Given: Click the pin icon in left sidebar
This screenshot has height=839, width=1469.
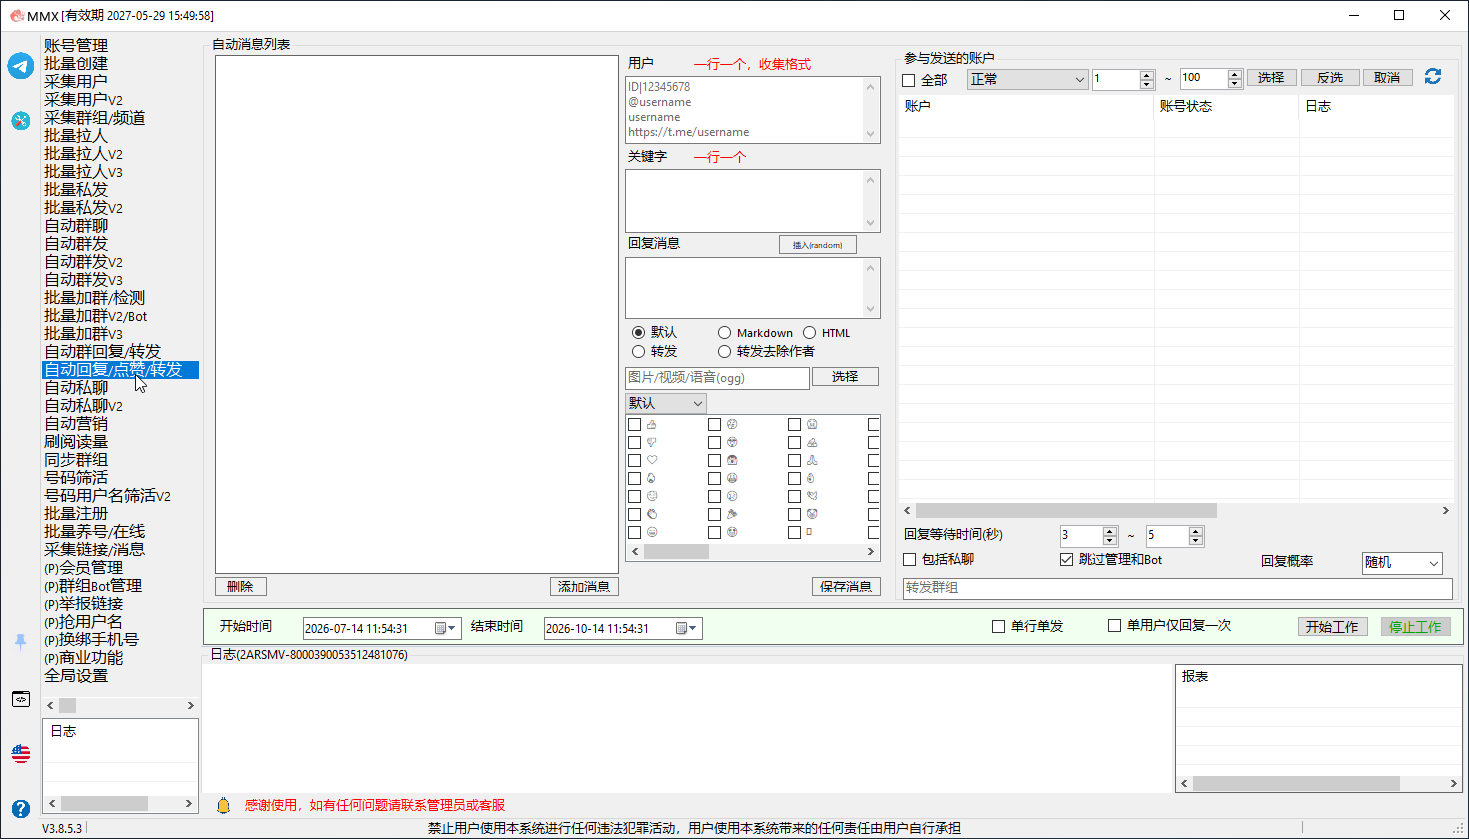Looking at the screenshot, I should click(21, 642).
